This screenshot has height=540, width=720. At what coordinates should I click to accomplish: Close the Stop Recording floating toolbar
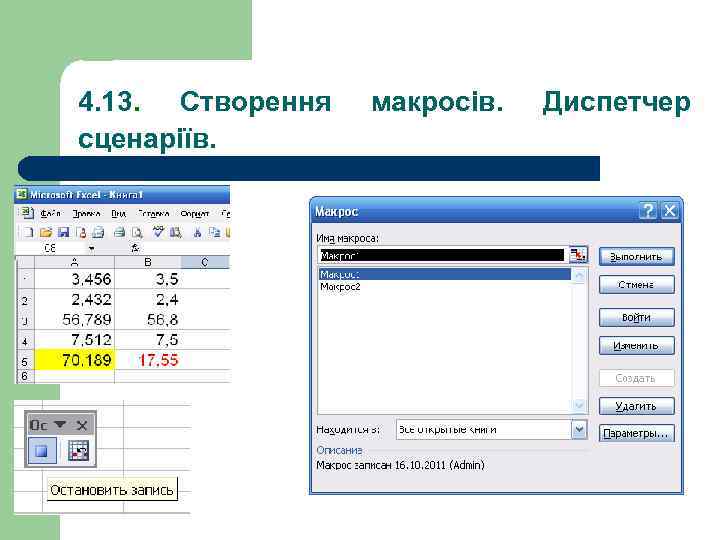[82, 425]
